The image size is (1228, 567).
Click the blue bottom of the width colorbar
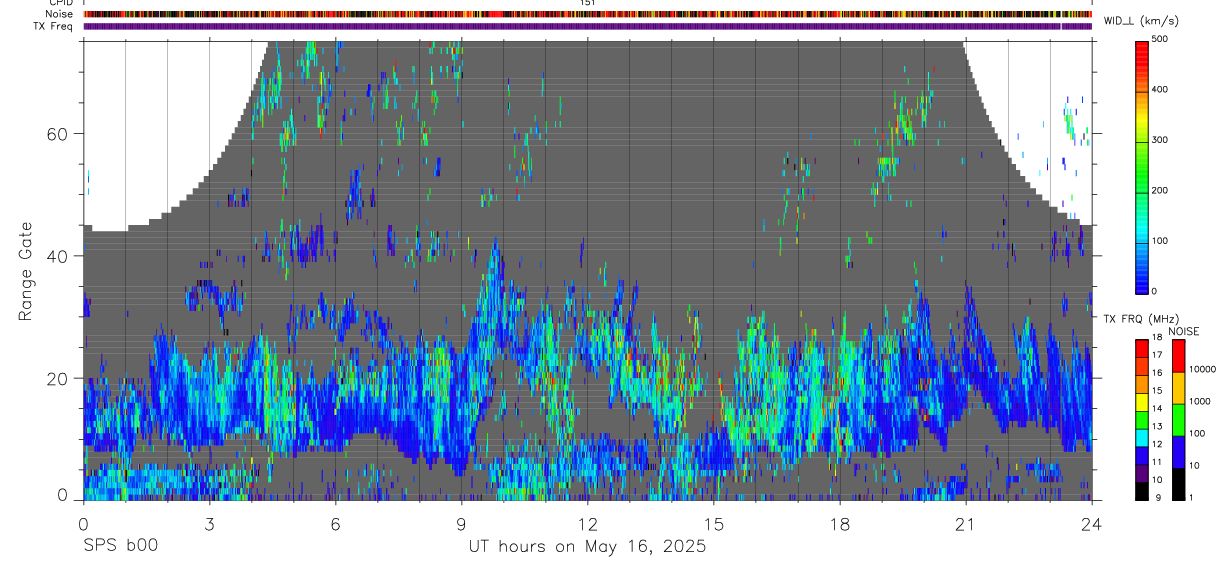(x=1142, y=280)
